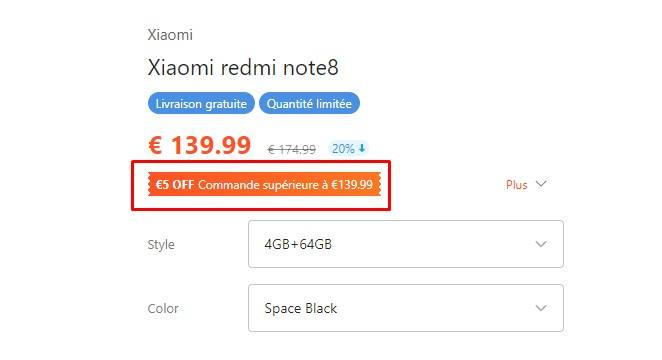
Task: Click the chevron icon in the Style box
Action: pos(541,244)
